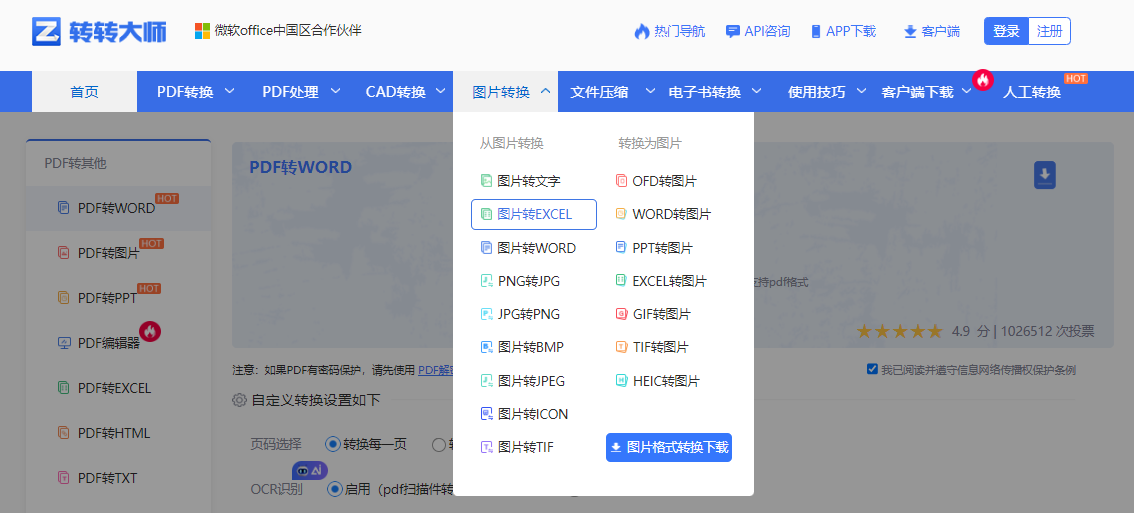The width and height of the screenshot is (1134, 513).
Task: Click the 图片转文字 icon in dropdown
Action: tap(487, 181)
